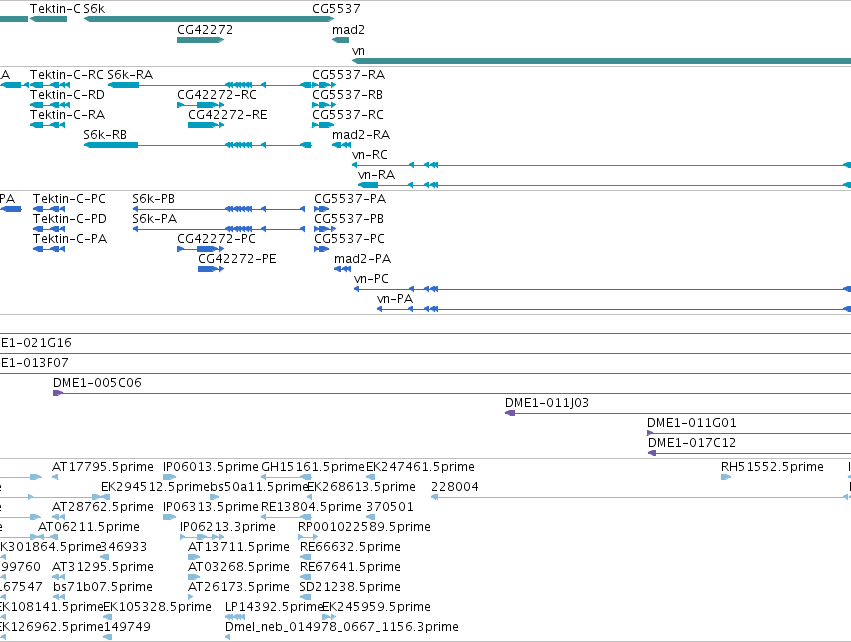
Task: Select transcript CG42272-RC
Action: coord(200,105)
